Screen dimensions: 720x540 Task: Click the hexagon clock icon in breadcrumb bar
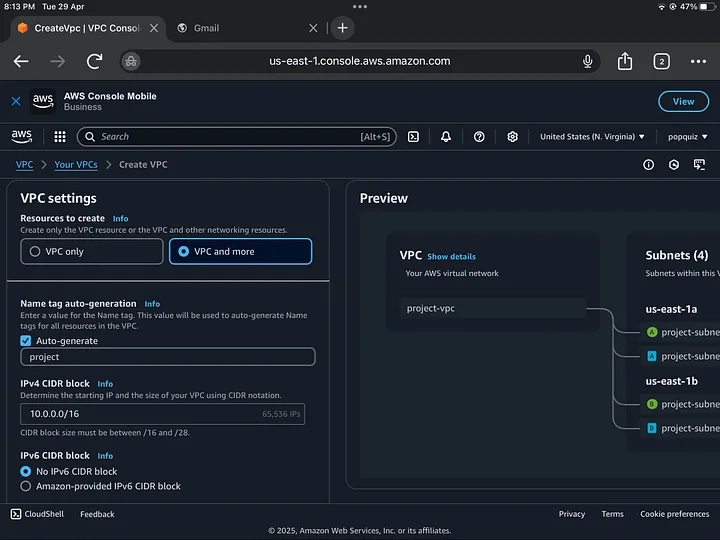674,164
